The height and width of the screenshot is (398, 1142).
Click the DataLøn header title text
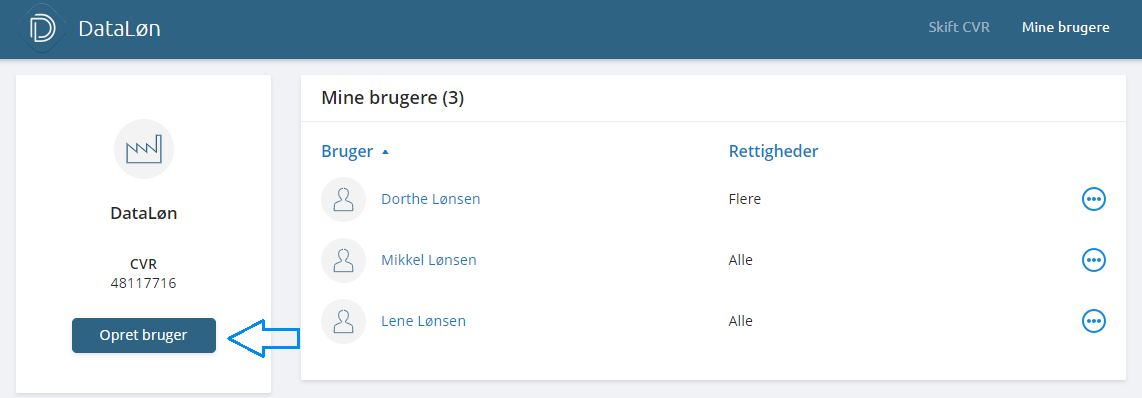tap(119, 29)
